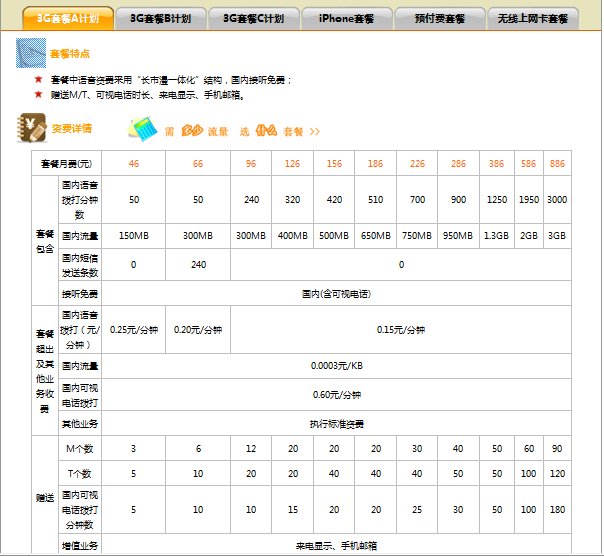Follow the 需多少流量 选什么套餐 link
Screen dimensions: 604x556
pyautogui.click(x=242, y=131)
